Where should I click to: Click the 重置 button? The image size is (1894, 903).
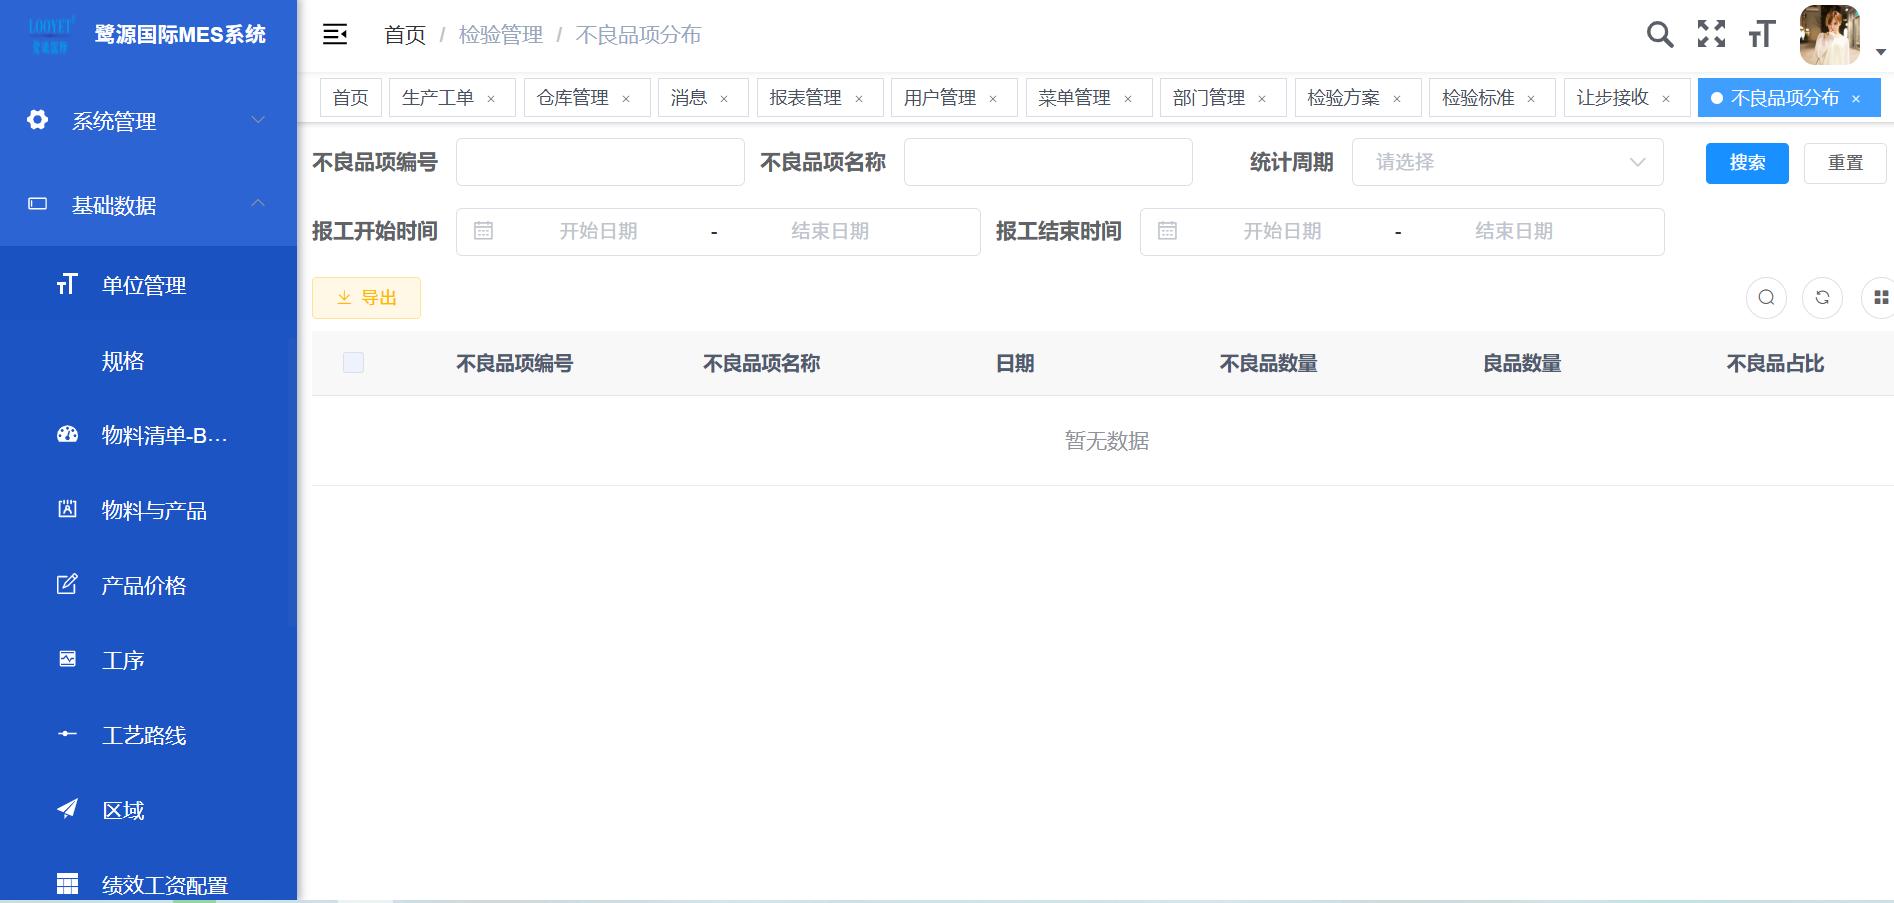(x=1844, y=163)
